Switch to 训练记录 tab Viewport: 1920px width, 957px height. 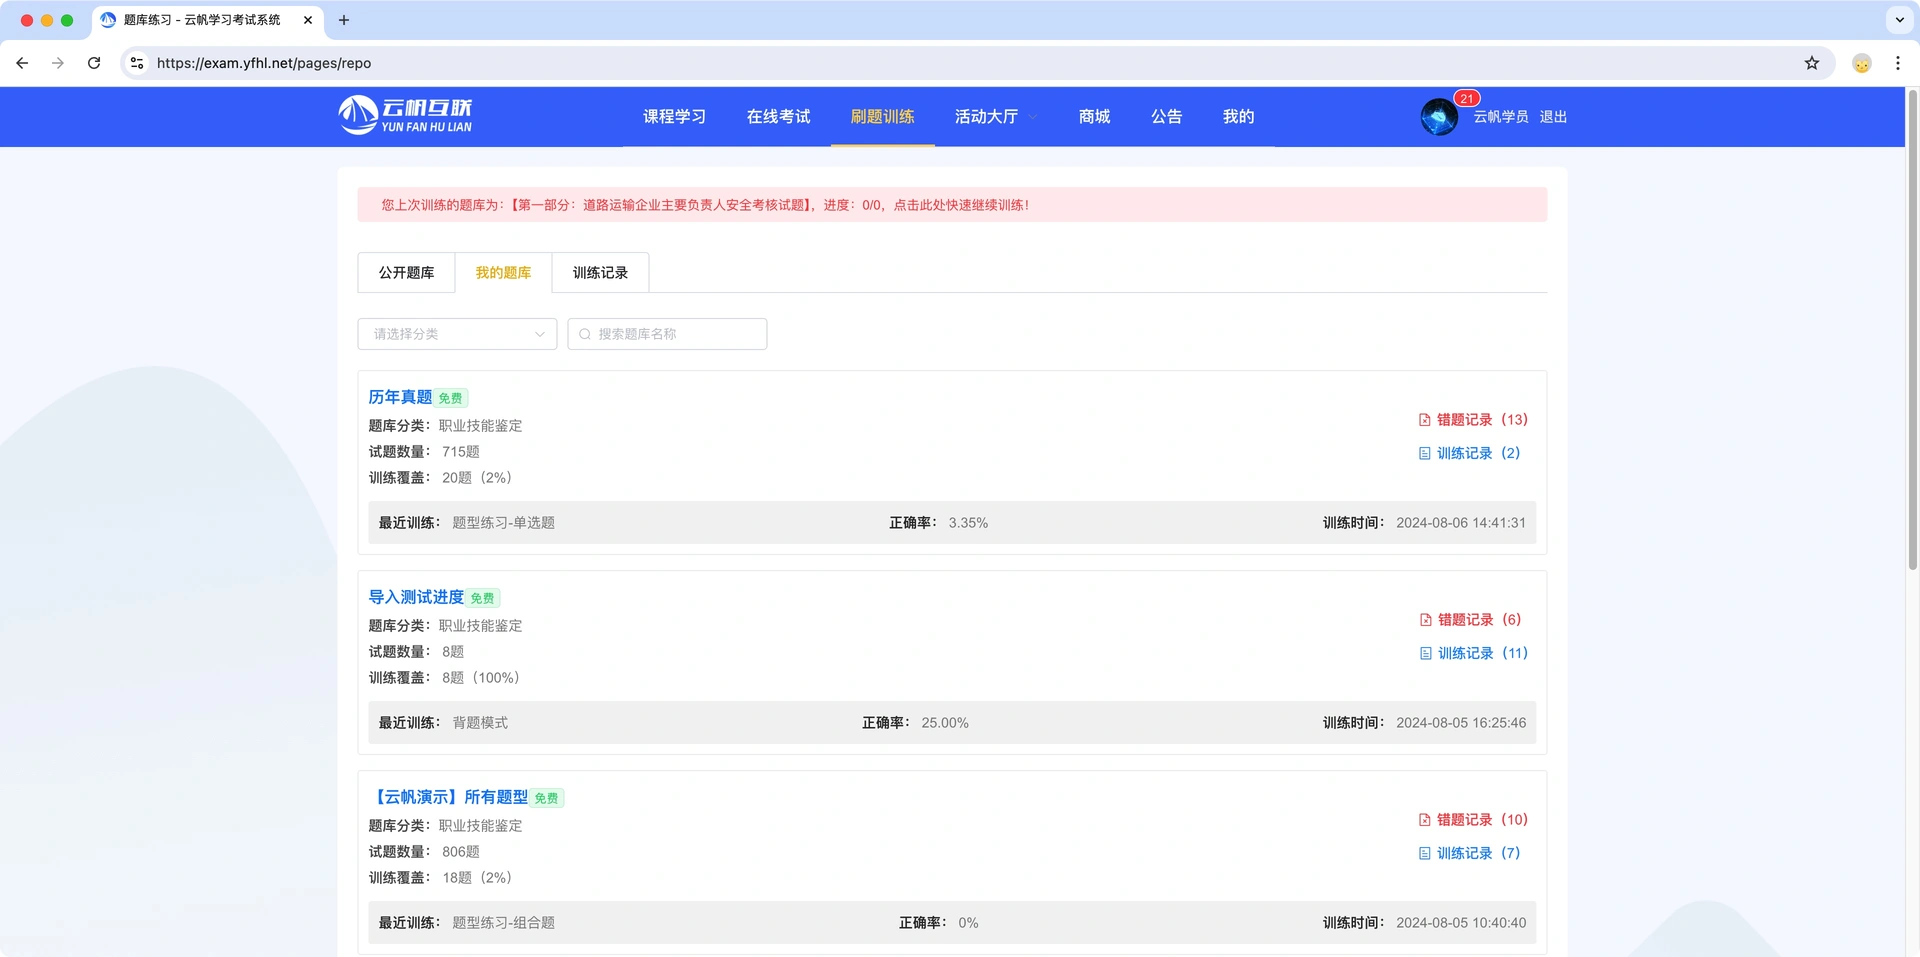point(600,273)
